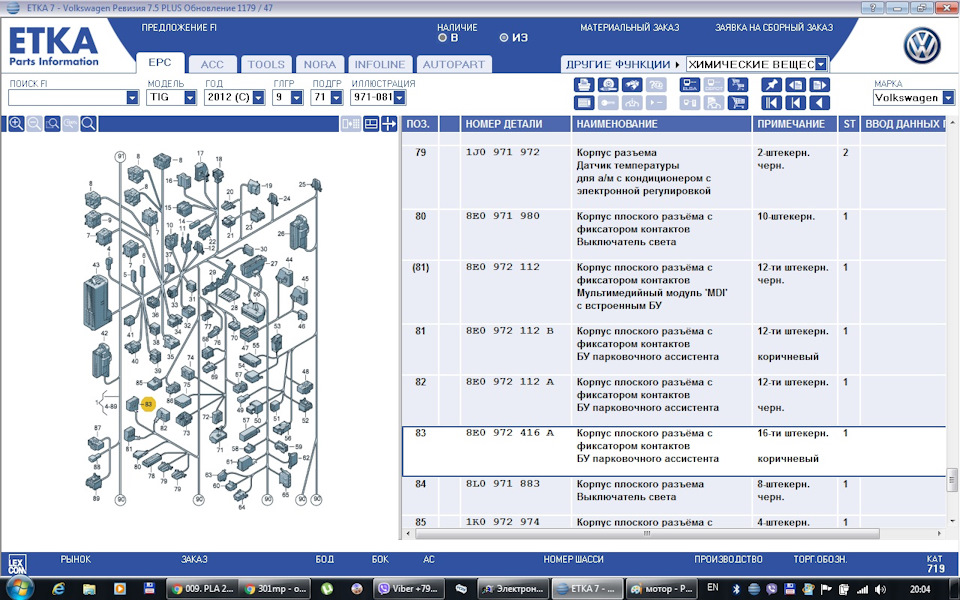Click the horizontal scrollbar under parts table
The height and width of the screenshot is (600, 960).
coord(647,534)
